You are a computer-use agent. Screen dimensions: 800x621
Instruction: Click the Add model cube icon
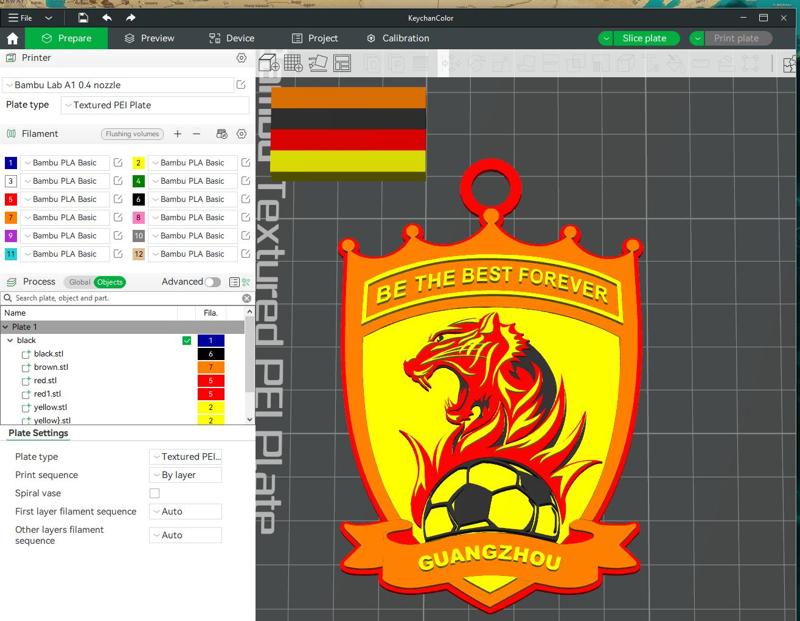pos(268,63)
